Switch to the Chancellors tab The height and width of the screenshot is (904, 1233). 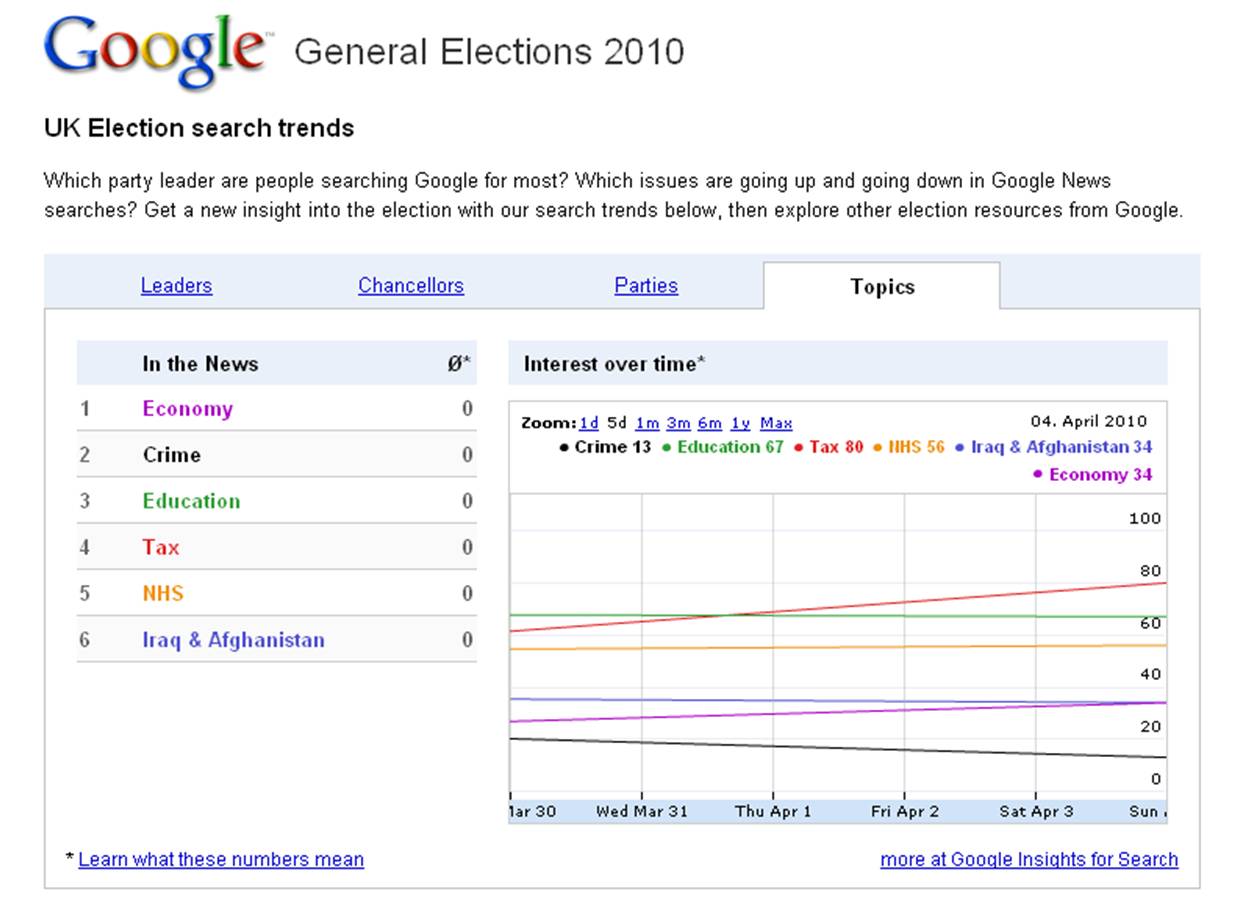coord(411,286)
